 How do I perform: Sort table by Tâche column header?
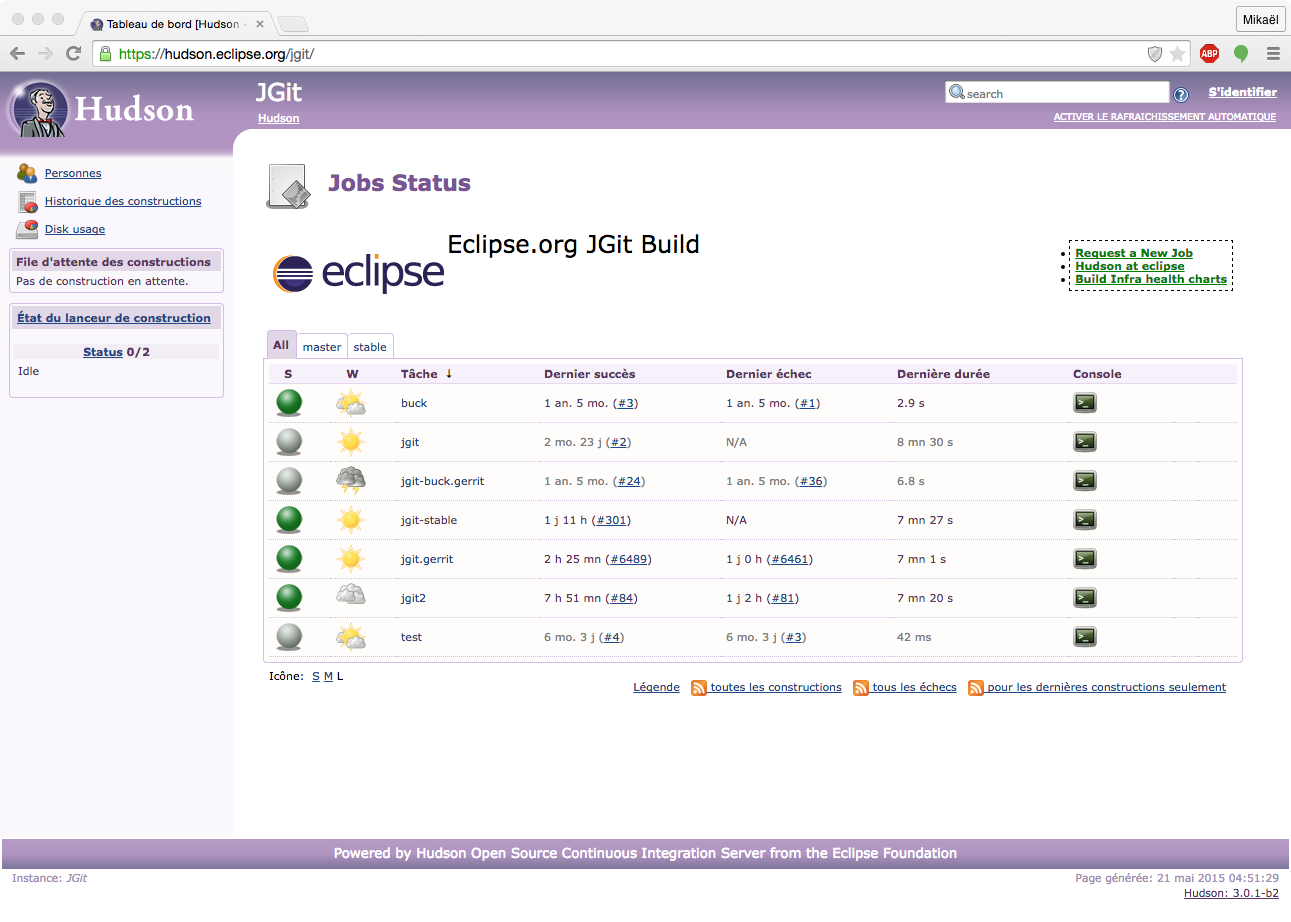click(x=426, y=374)
